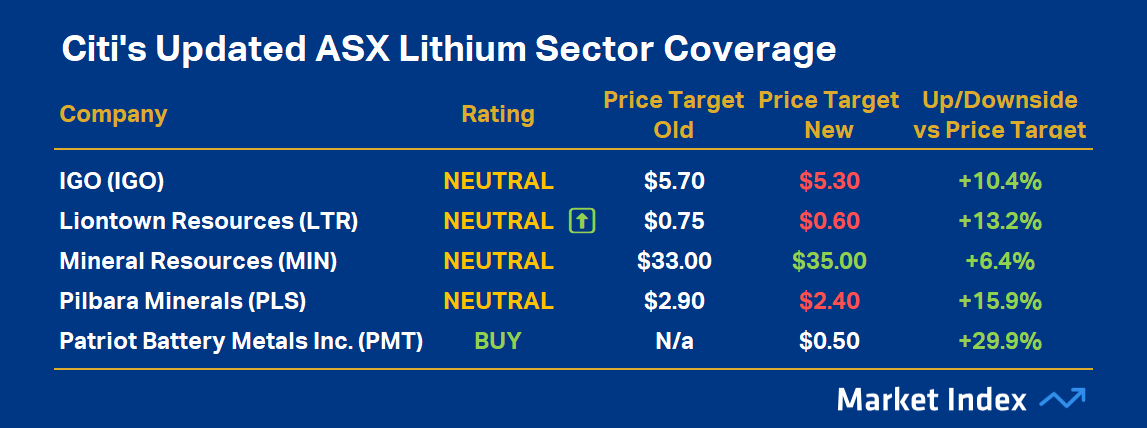Click the Price Target Old header
The image size is (1147, 428).
tap(673, 115)
